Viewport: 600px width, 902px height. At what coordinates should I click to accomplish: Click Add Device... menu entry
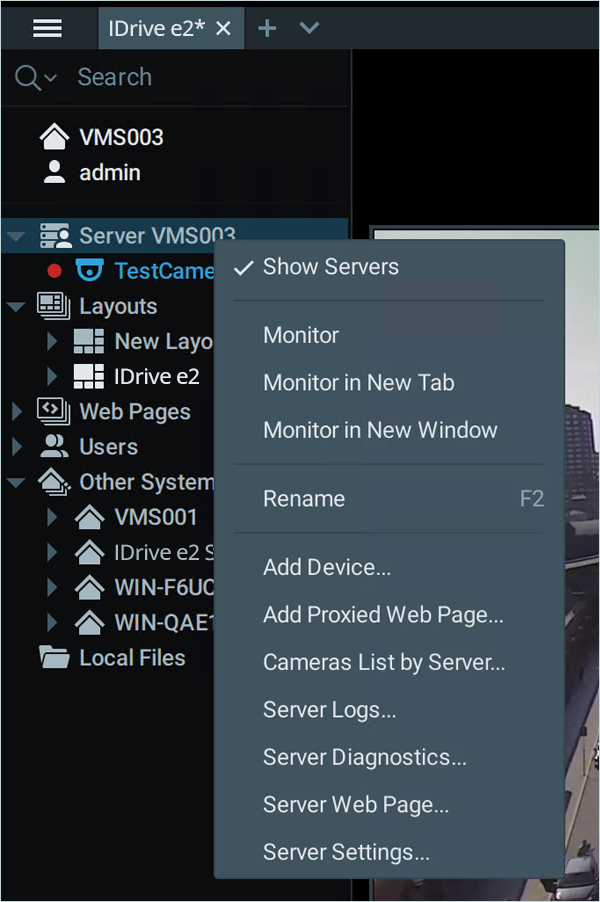tap(326, 567)
